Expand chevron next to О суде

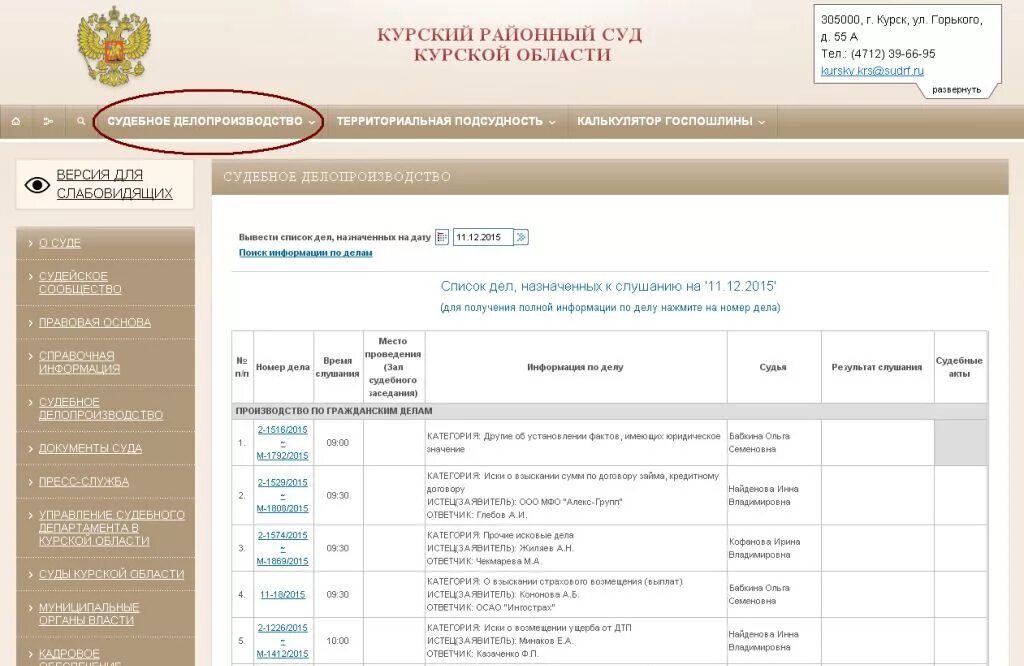pyautogui.click(x=30, y=243)
